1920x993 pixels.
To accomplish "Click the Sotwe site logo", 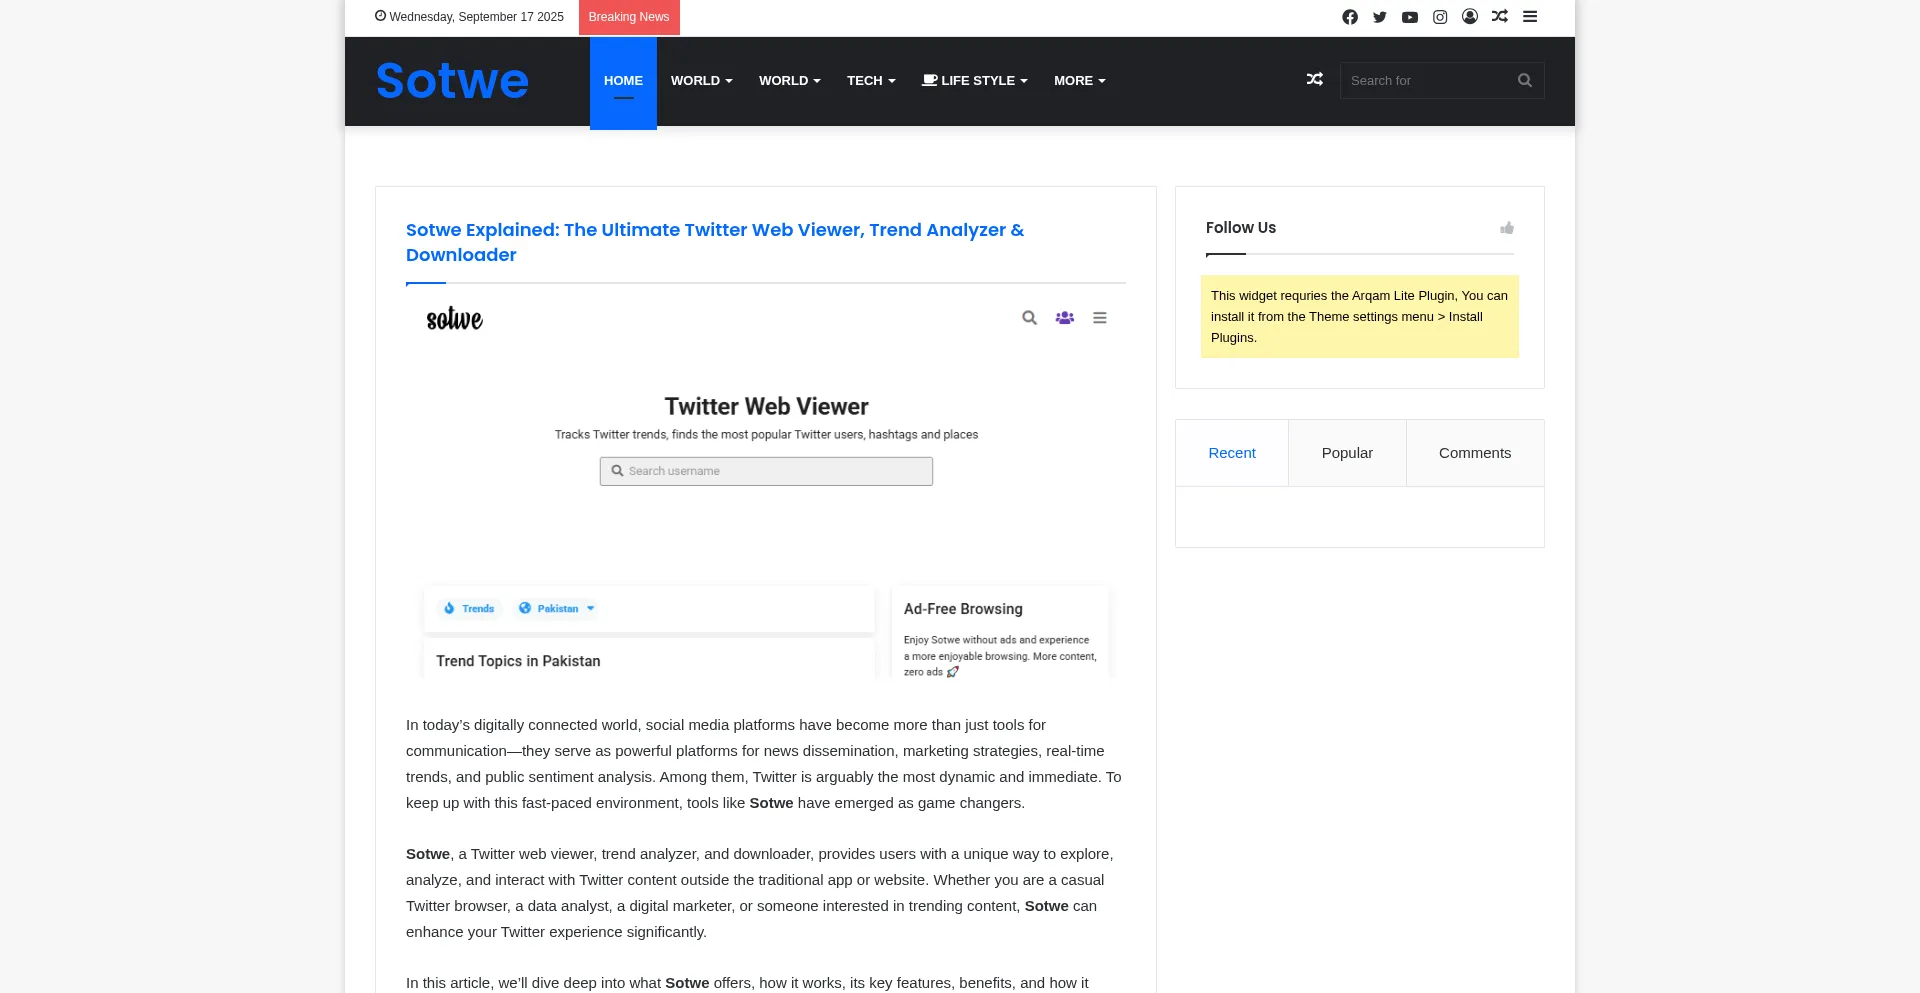I will click(x=452, y=81).
